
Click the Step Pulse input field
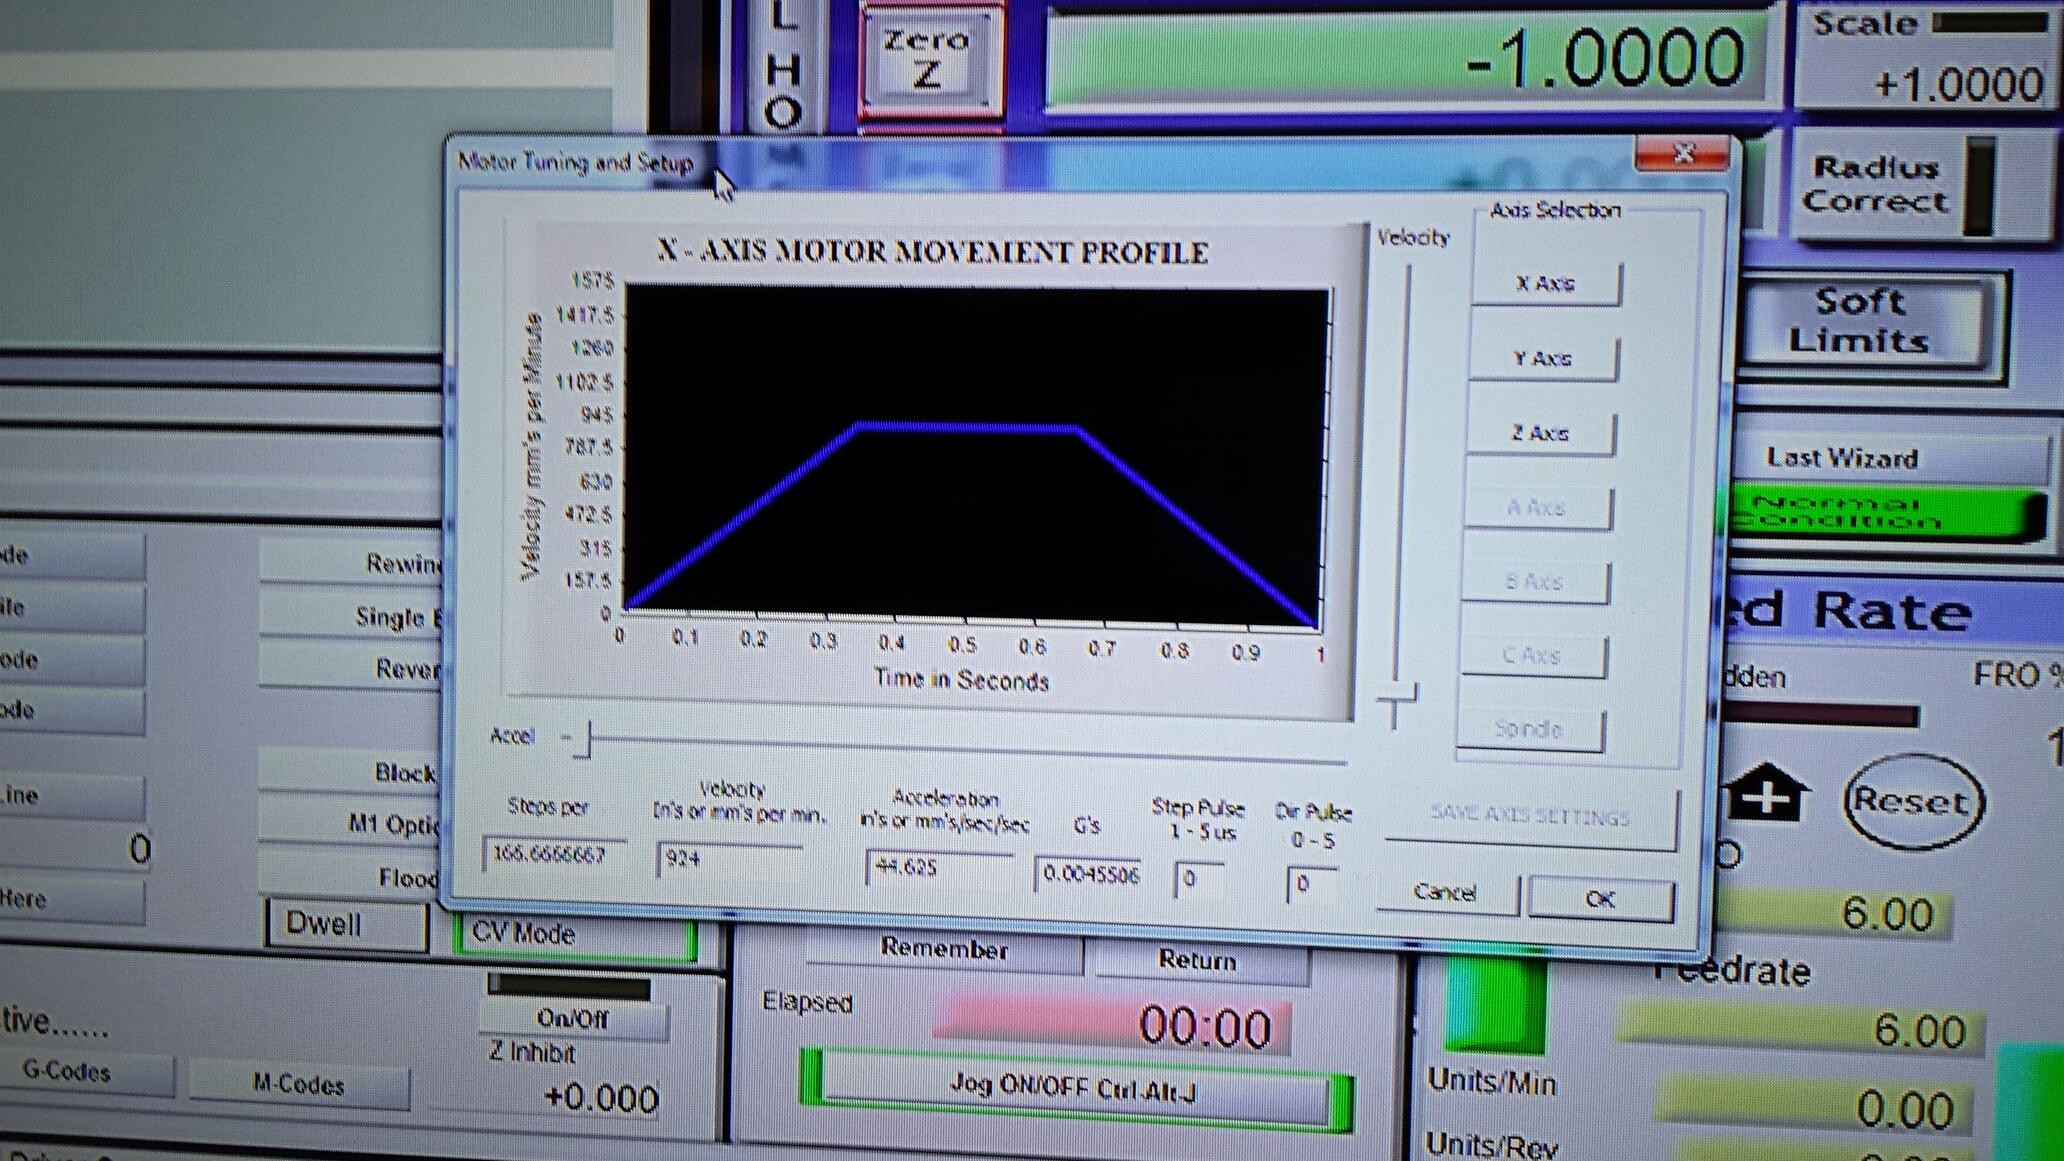click(x=1197, y=880)
